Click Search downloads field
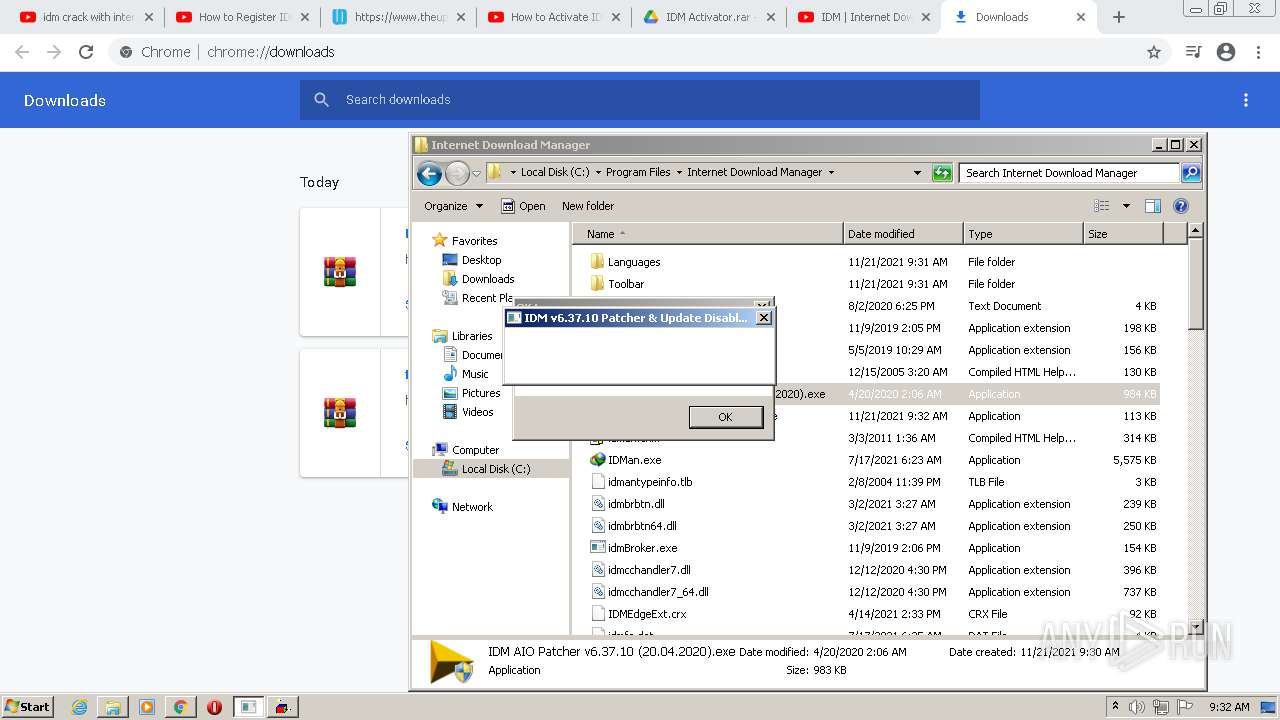 click(x=640, y=100)
